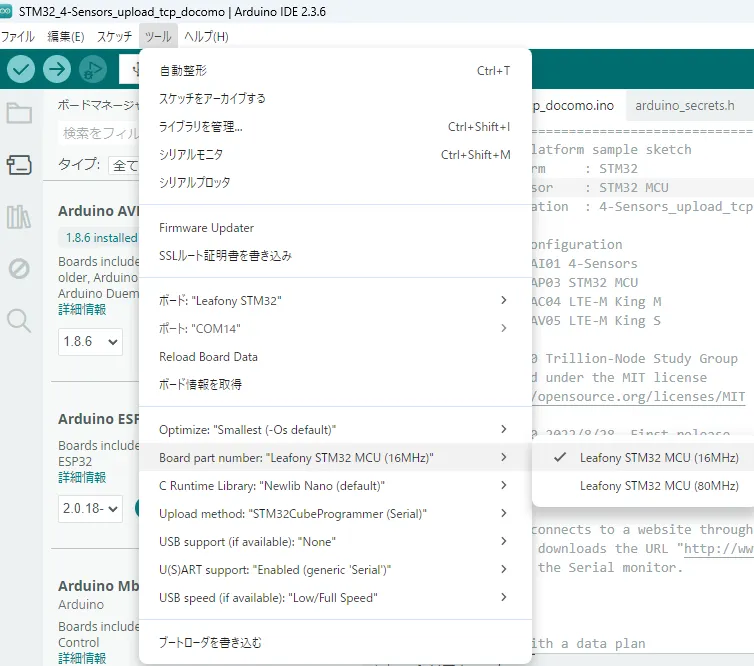Click ブートローダを書き込む menu entry
This screenshot has width=754, height=666.
click(210, 642)
